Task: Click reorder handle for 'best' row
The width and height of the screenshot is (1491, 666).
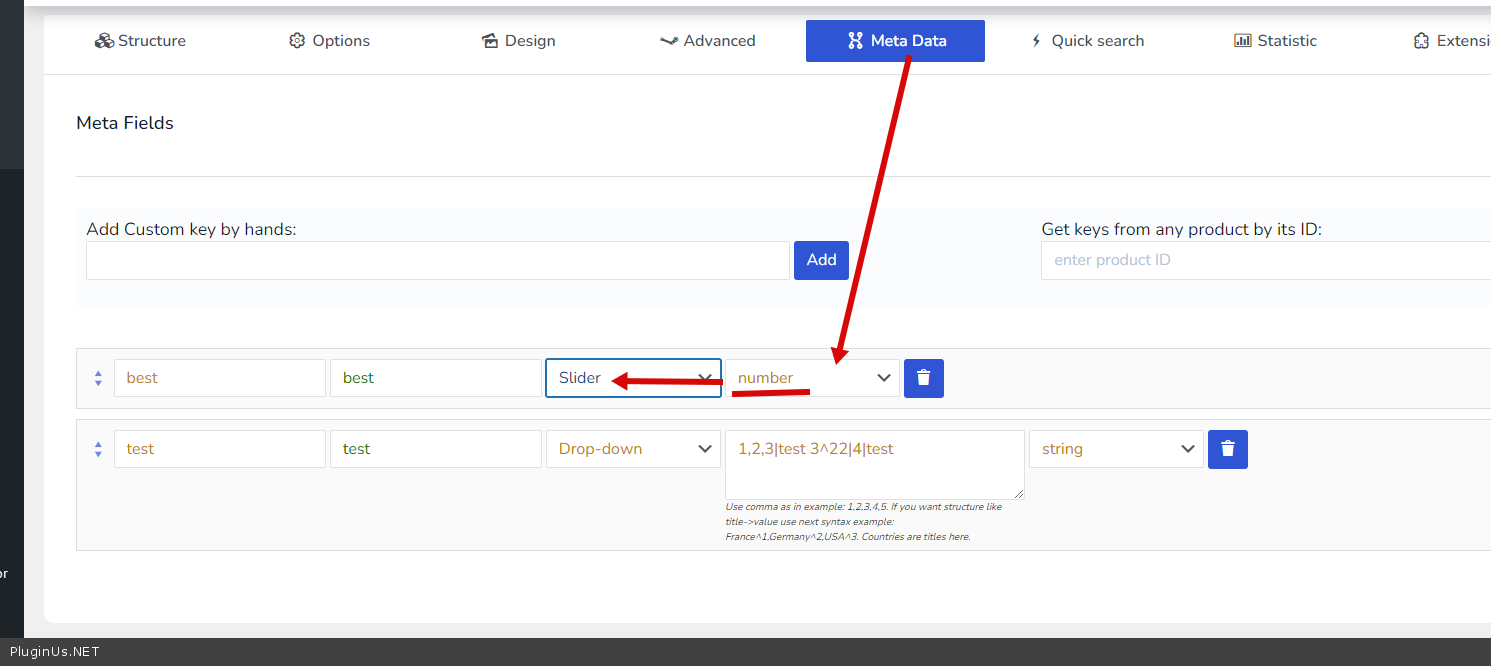Action: coord(98,378)
